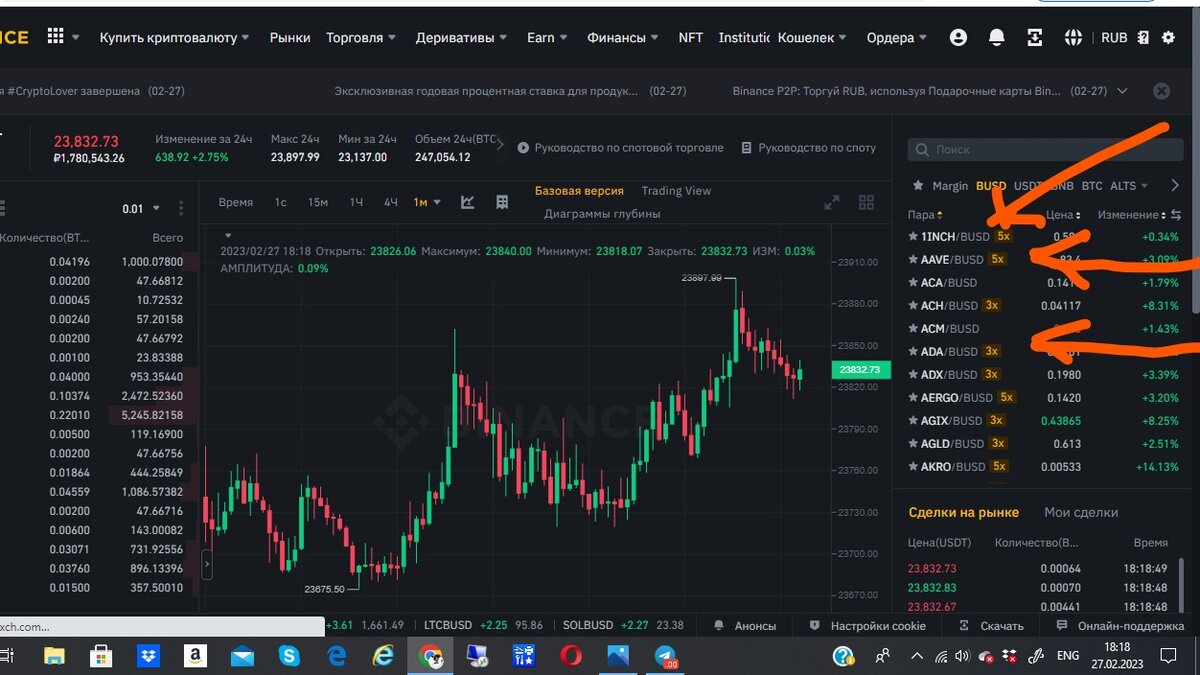The width and height of the screenshot is (1200, 675).
Task: Switch to Trading View tab
Action: click(676, 191)
